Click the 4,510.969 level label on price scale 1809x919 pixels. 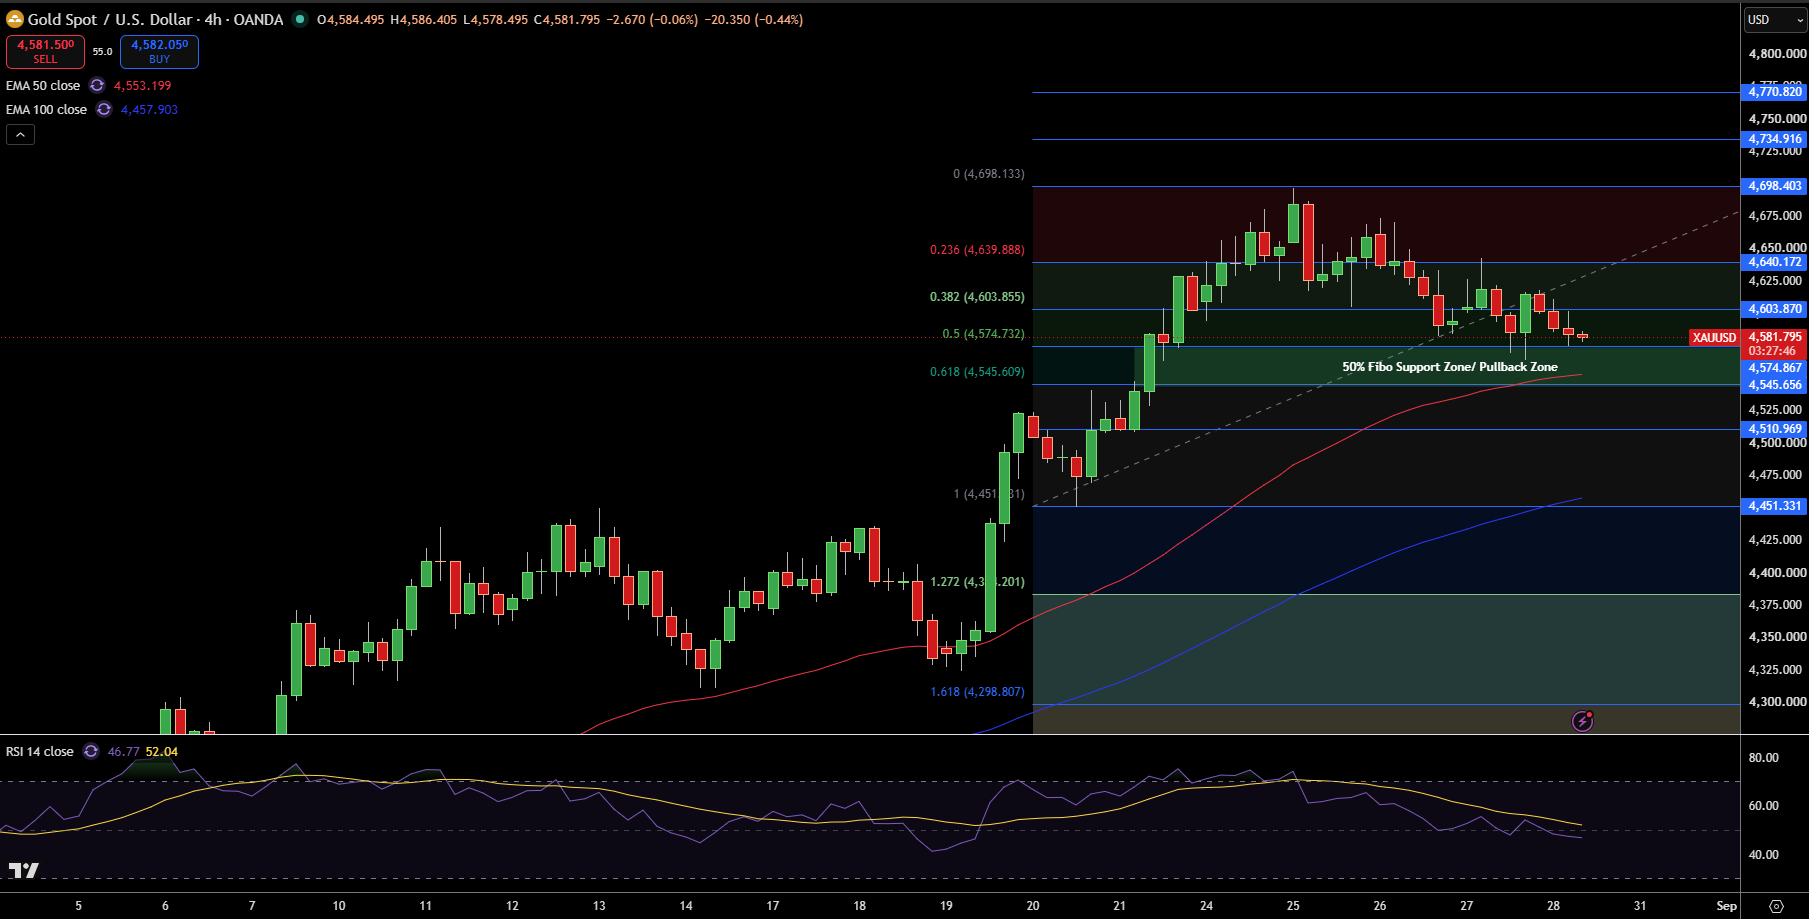tap(1775, 429)
